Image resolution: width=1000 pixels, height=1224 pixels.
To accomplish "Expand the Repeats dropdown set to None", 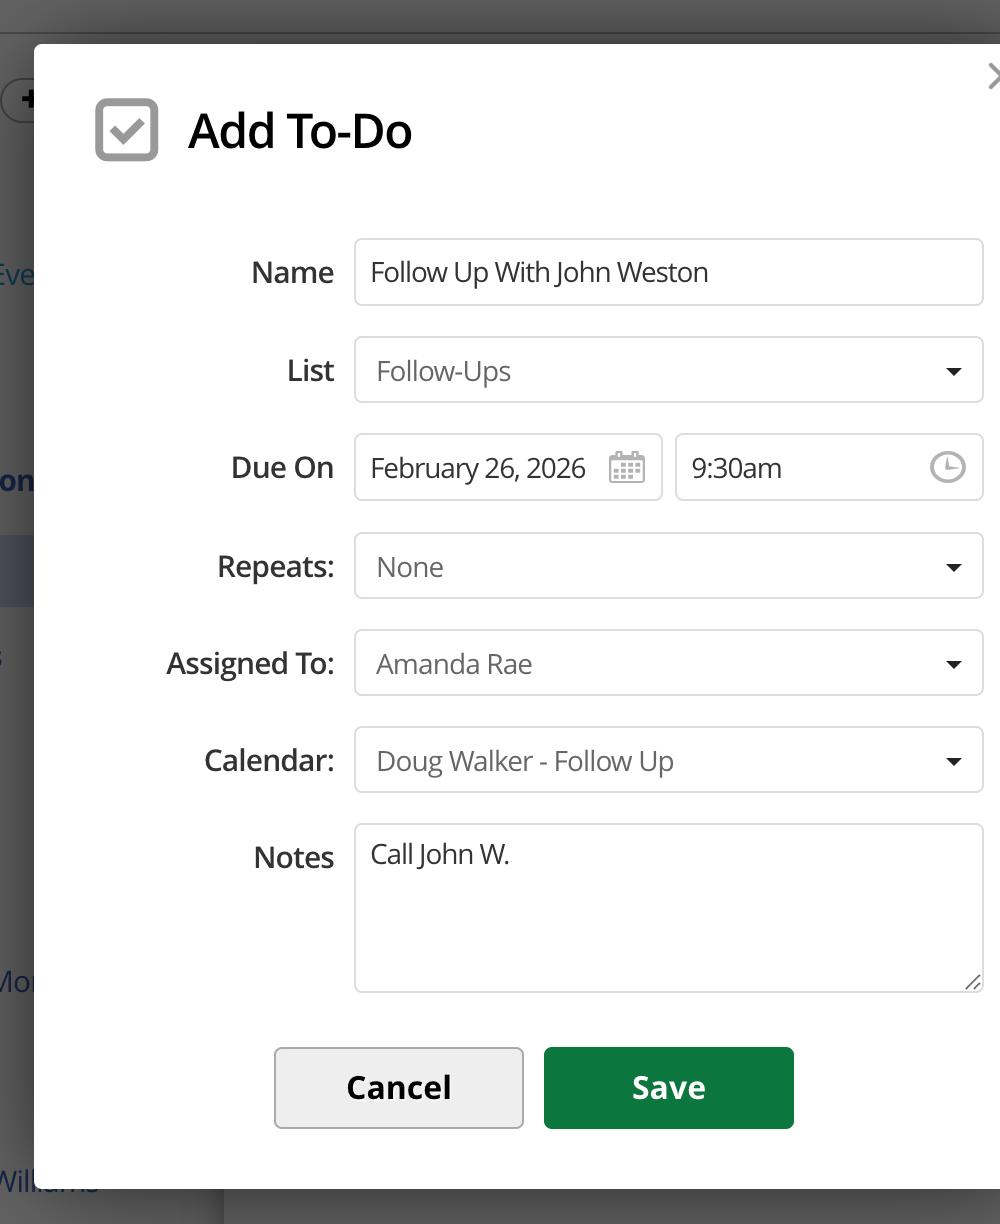I will pos(668,566).
